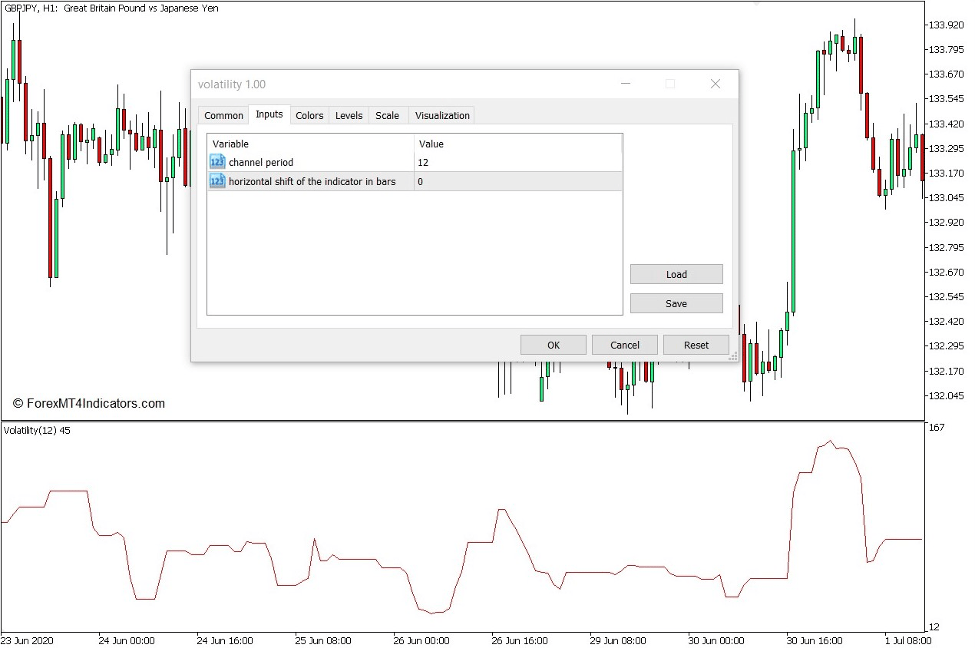Reset the indicator parameters
Viewport: 977px width, 650px height.
click(x=695, y=344)
